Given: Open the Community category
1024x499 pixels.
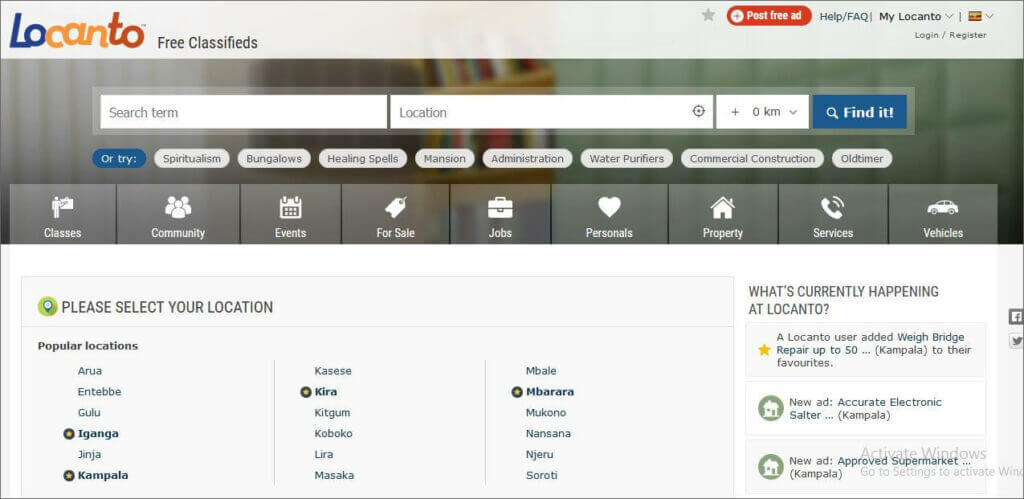Looking at the screenshot, I should click(178, 214).
